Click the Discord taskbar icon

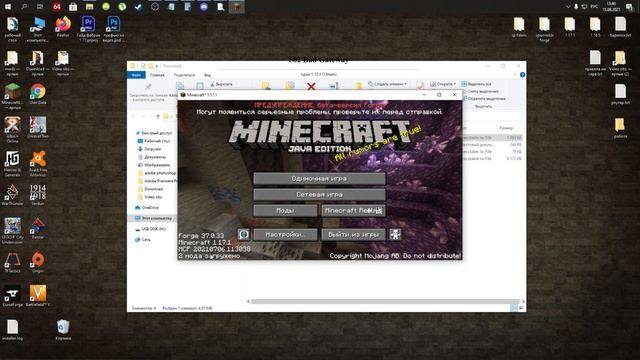click(x=204, y=7)
